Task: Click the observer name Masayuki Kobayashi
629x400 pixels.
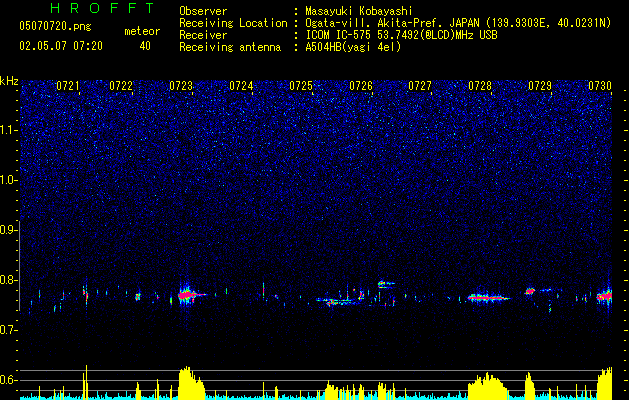Action: [359, 11]
